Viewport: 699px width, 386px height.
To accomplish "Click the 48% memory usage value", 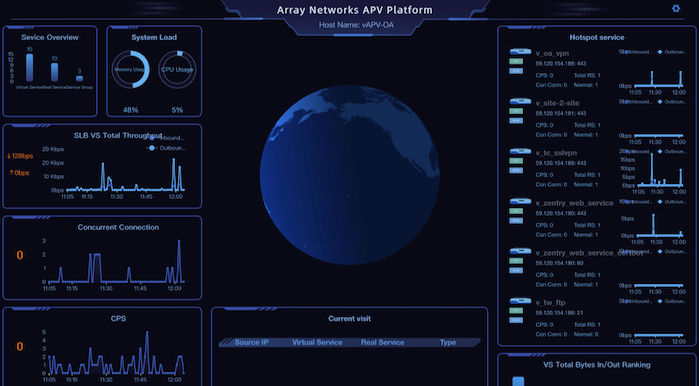I will pos(131,110).
